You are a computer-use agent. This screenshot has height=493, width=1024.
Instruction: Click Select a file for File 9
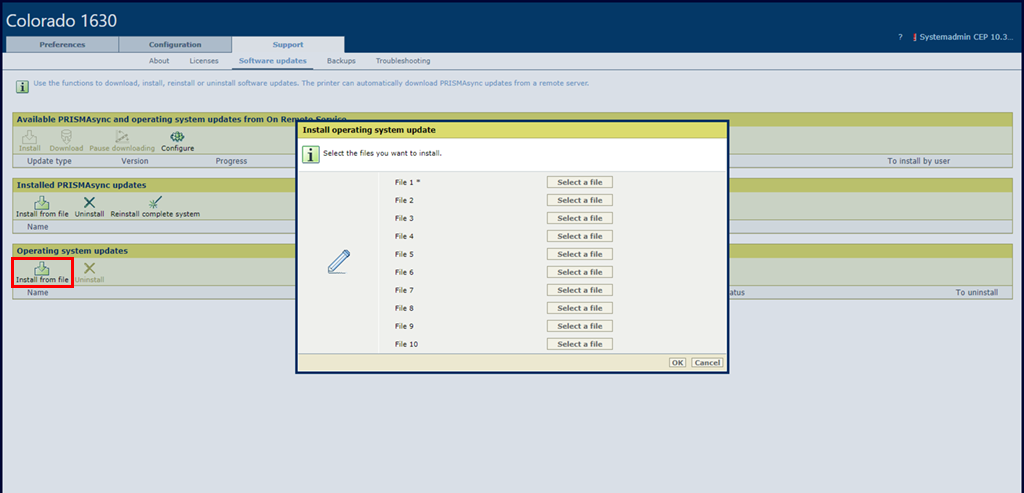[x=580, y=326]
